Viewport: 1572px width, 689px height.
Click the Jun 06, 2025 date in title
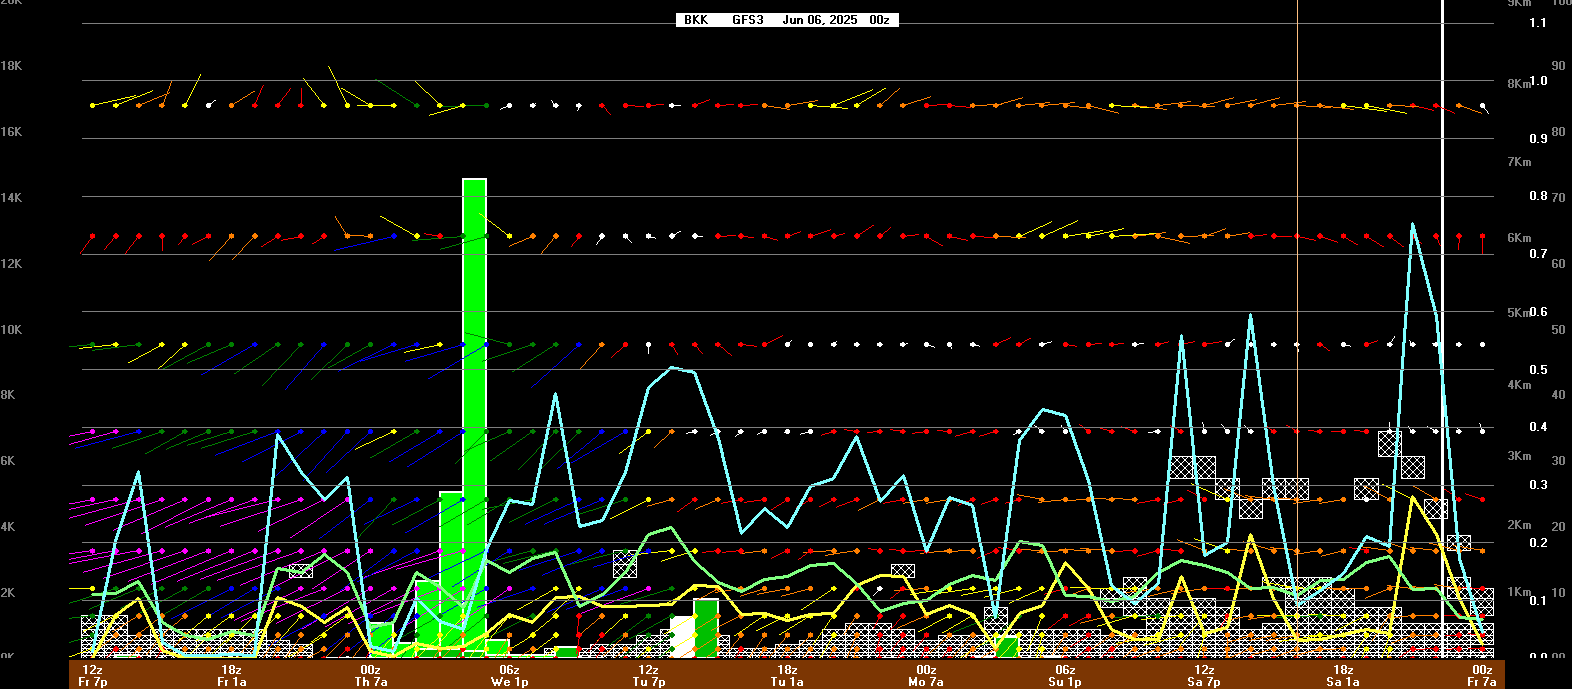pyautogui.click(x=820, y=20)
